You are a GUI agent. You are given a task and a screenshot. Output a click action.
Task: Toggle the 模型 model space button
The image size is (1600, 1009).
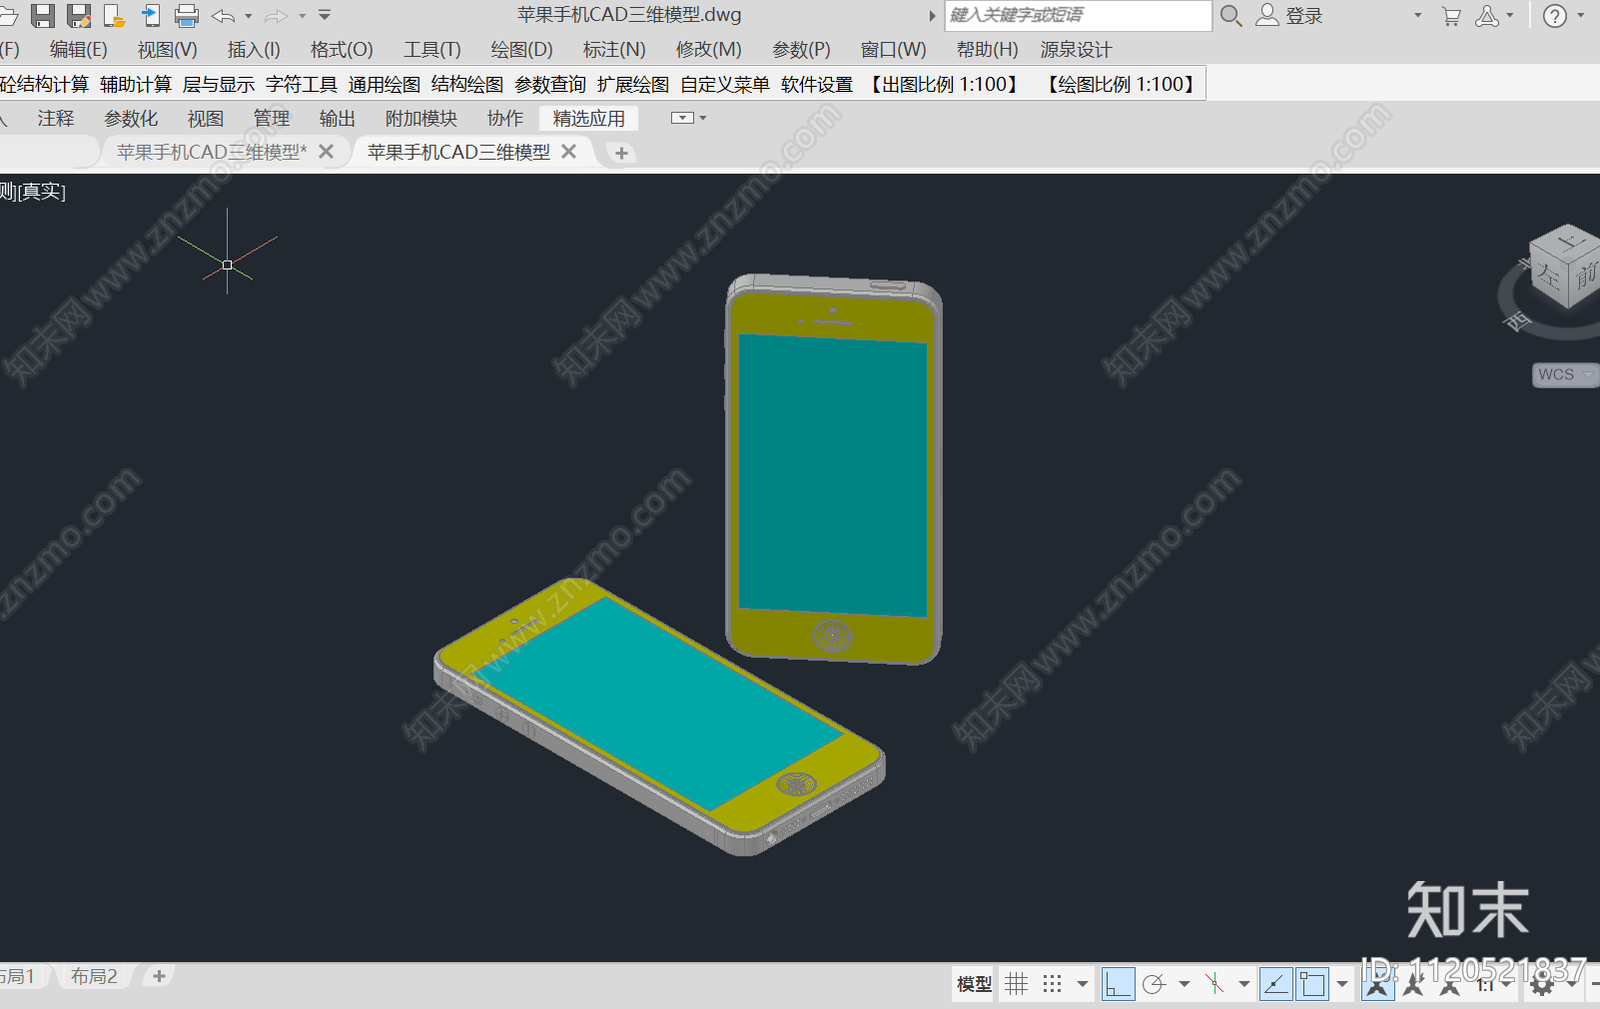pos(974,985)
